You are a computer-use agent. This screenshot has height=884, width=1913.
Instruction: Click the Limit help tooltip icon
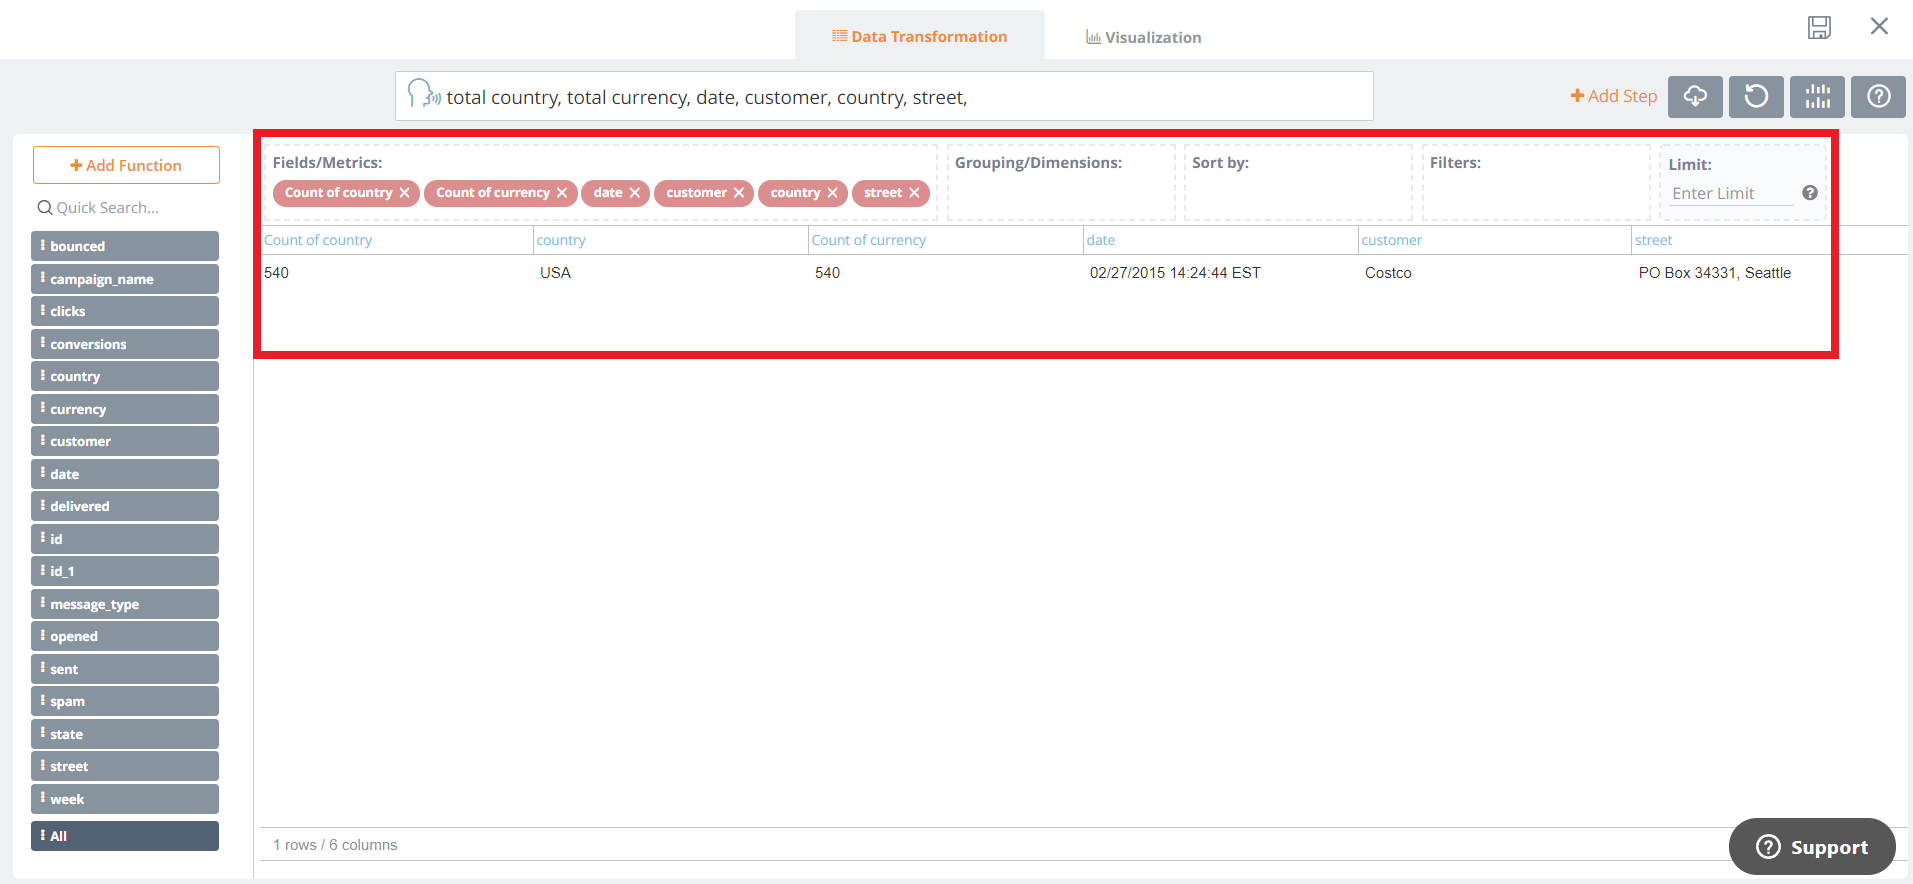(x=1809, y=193)
